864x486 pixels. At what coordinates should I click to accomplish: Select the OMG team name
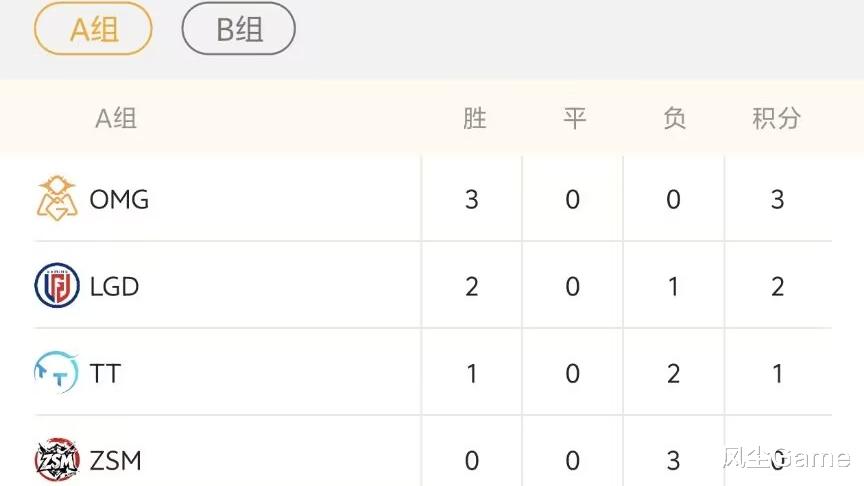[x=119, y=199]
